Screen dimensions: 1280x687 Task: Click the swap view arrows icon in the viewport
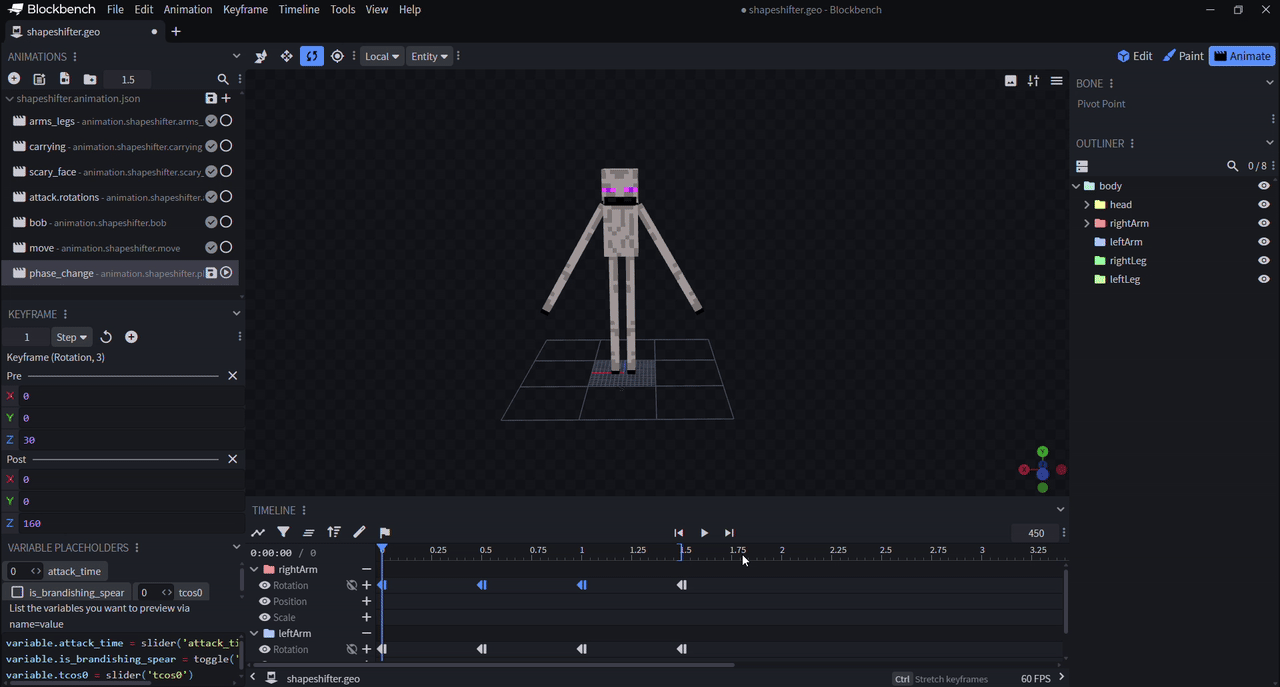[1033, 81]
